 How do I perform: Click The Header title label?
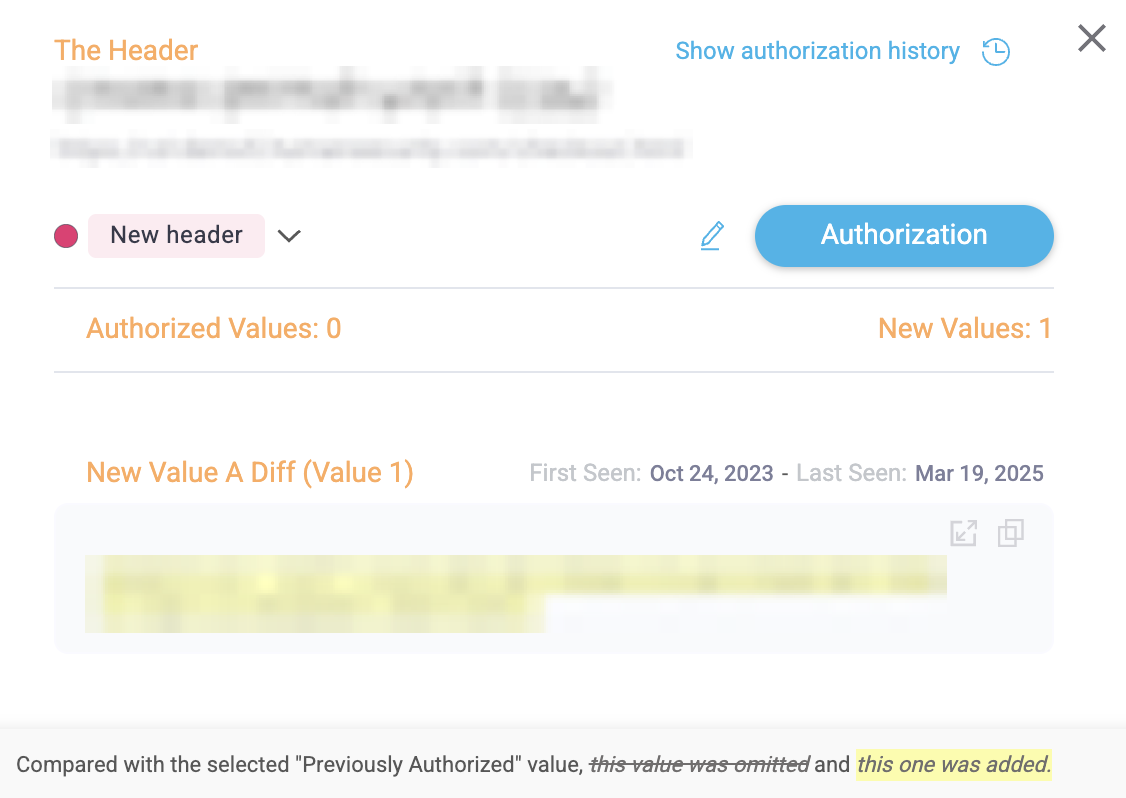click(x=126, y=50)
